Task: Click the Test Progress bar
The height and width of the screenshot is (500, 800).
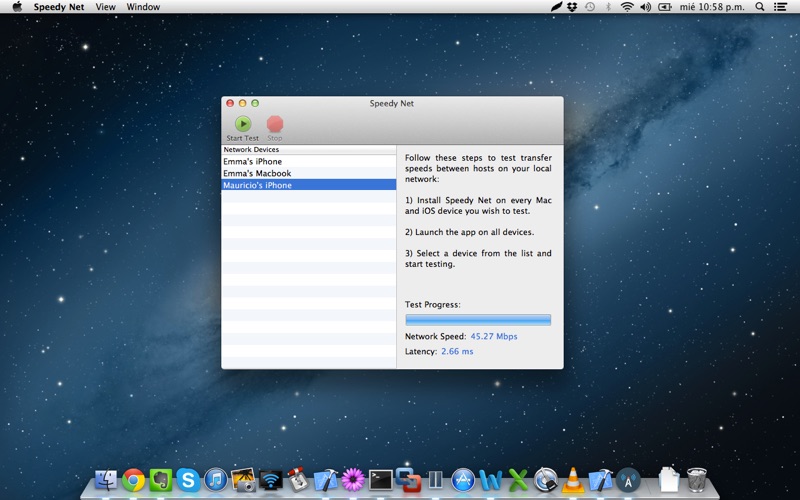Action: 478,320
